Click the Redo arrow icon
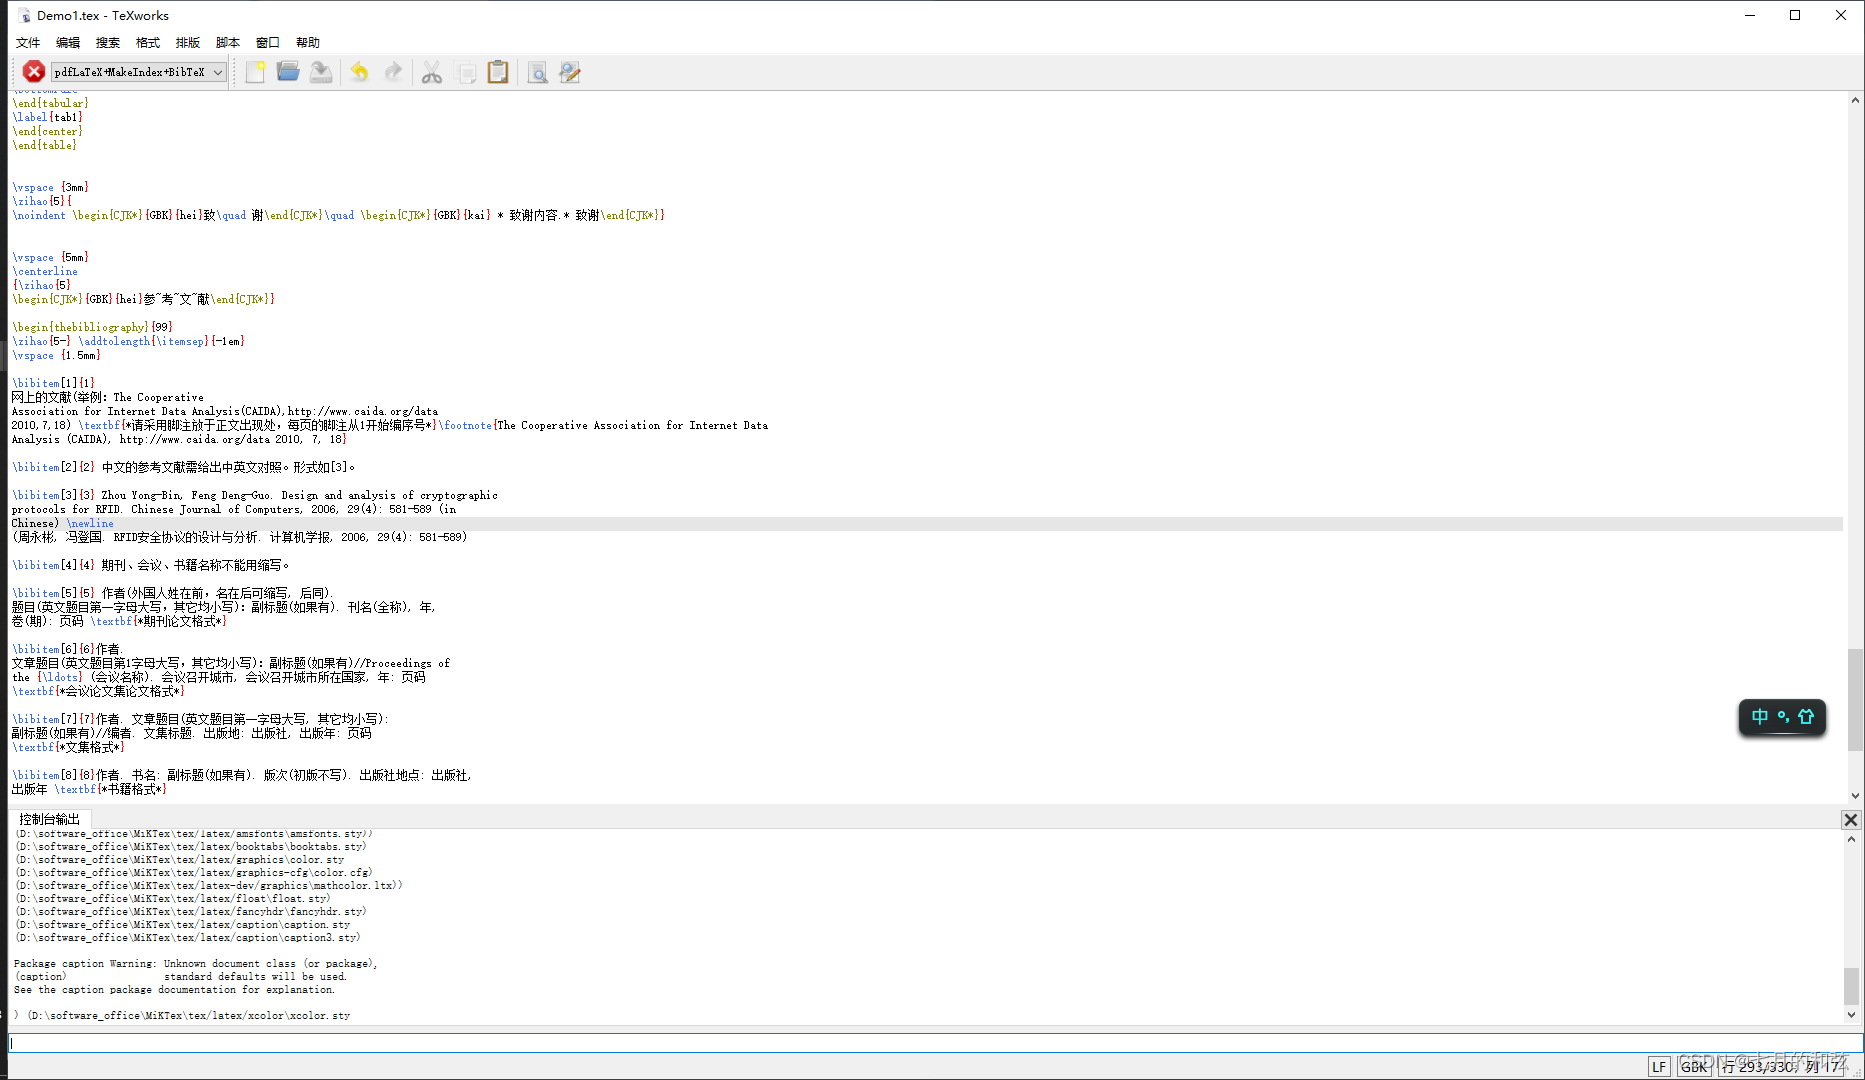The image size is (1865, 1080). coord(393,71)
